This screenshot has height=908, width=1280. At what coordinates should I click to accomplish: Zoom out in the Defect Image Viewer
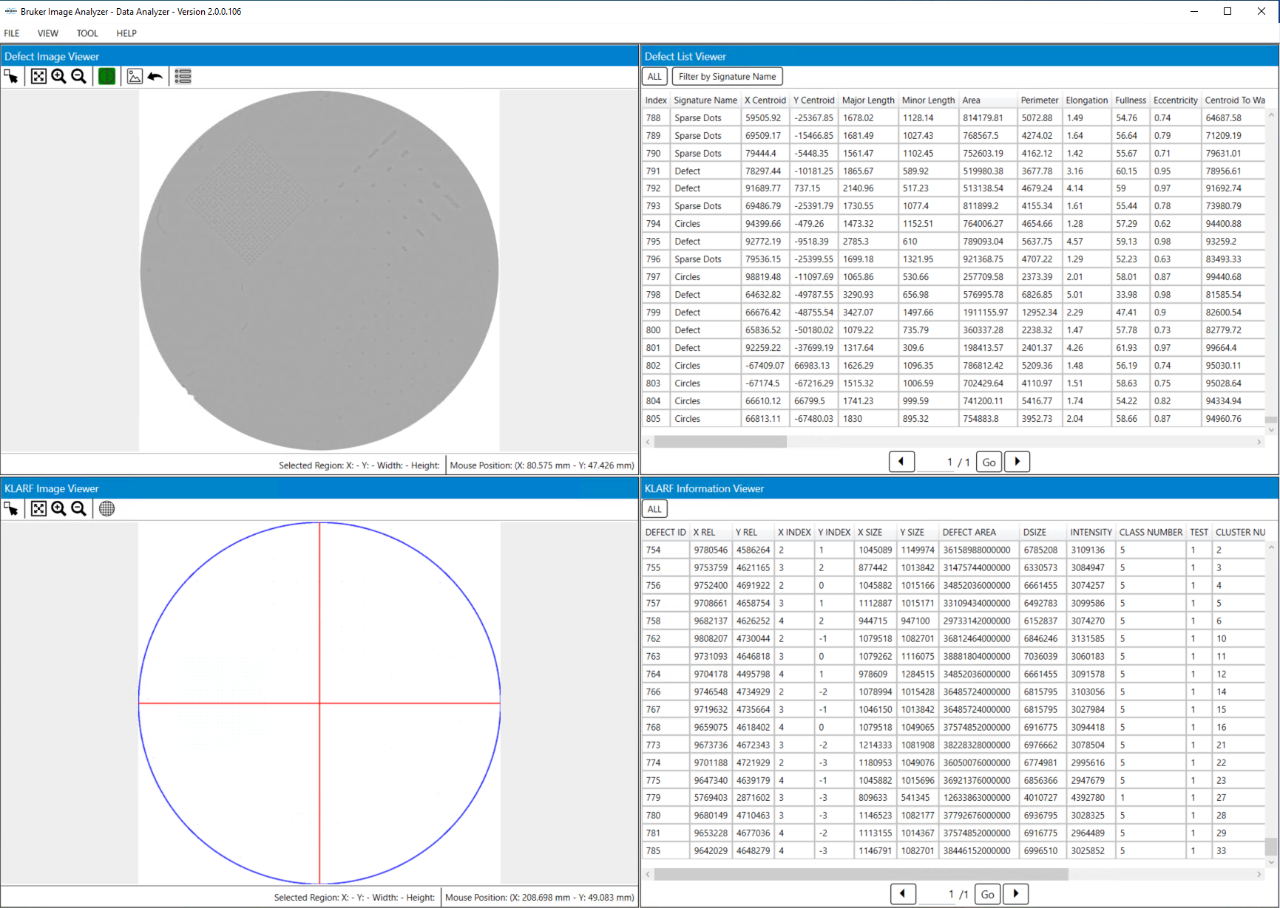point(78,77)
